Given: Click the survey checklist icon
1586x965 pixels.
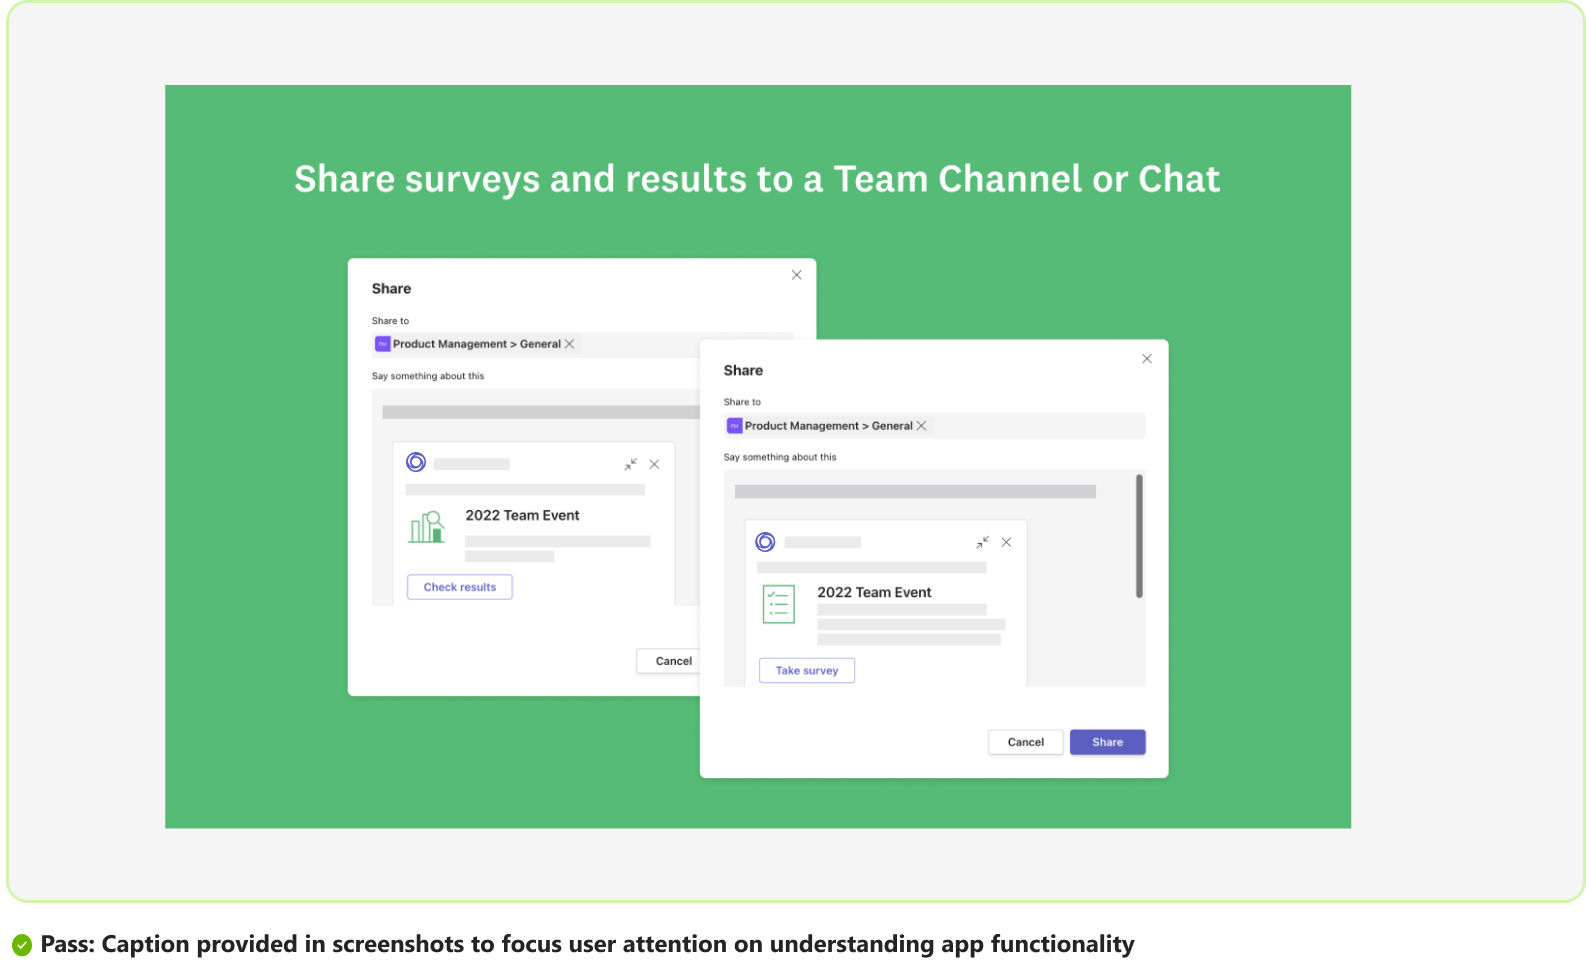Looking at the screenshot, I should pyautogui.click(x=779, y=604).
